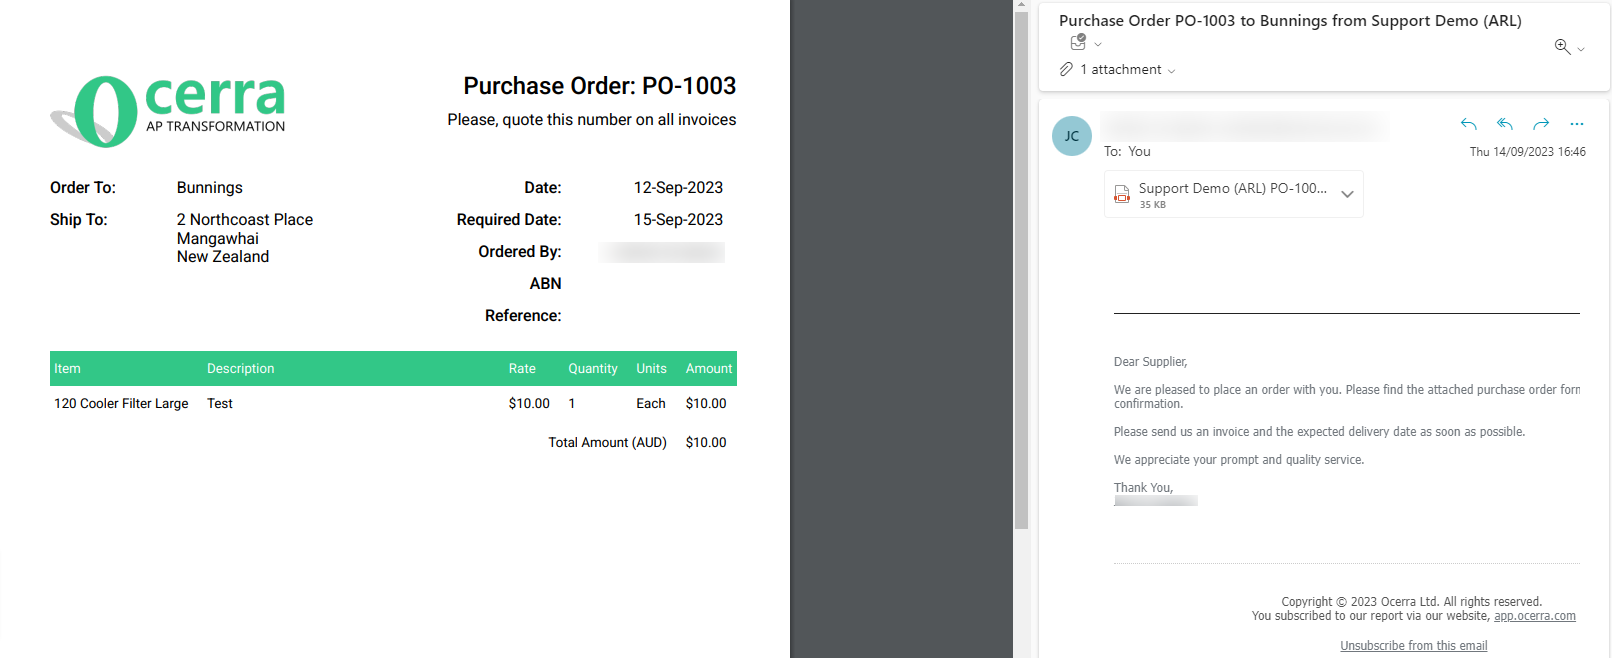Click the Amount column header
The image size is (1612, 658).
pyautogui.click(x=709, y=369)
